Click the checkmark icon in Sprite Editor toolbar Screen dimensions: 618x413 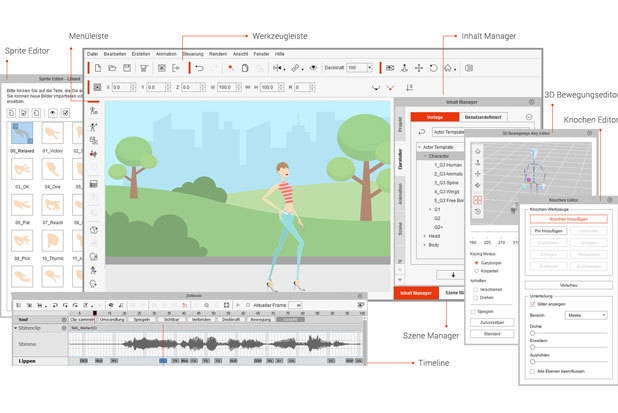[65, 113]
